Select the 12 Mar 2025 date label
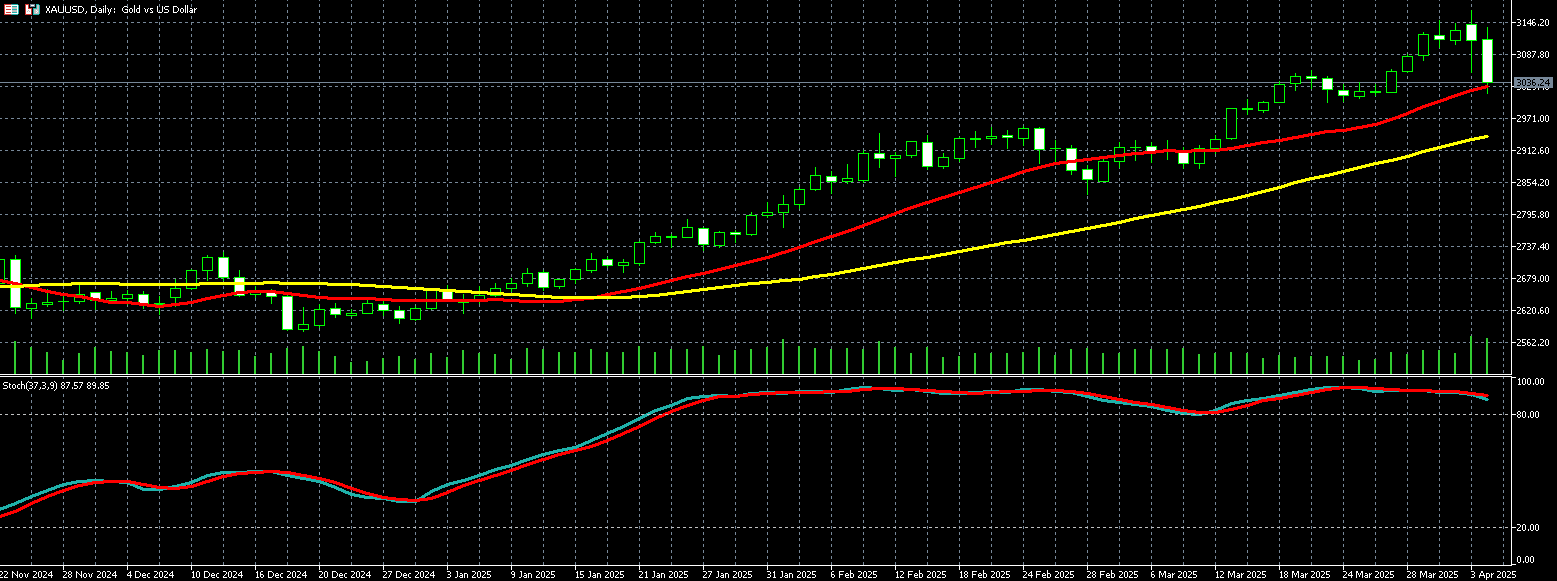1557x581 pixels. pos(1240,575)
